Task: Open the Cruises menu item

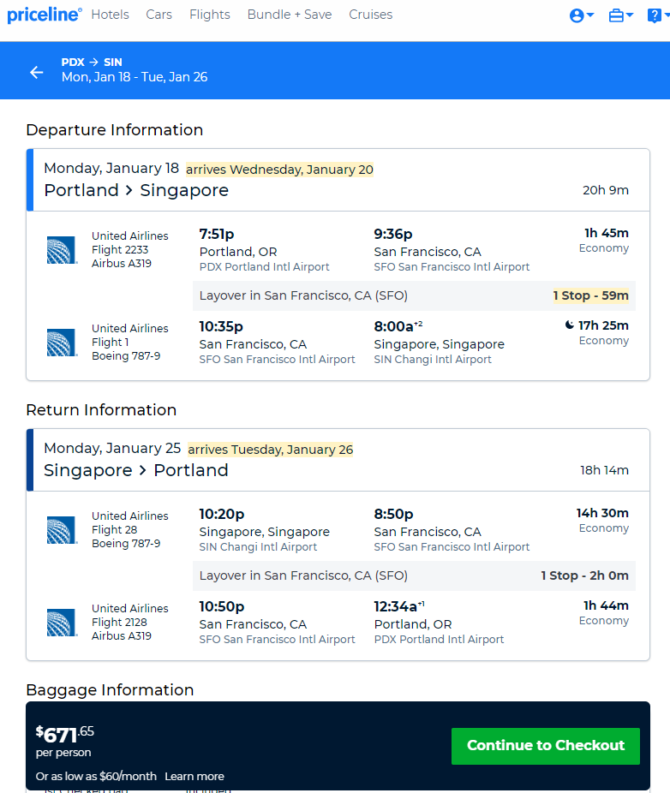Action: pyautogui.click(x=371, y=15)
